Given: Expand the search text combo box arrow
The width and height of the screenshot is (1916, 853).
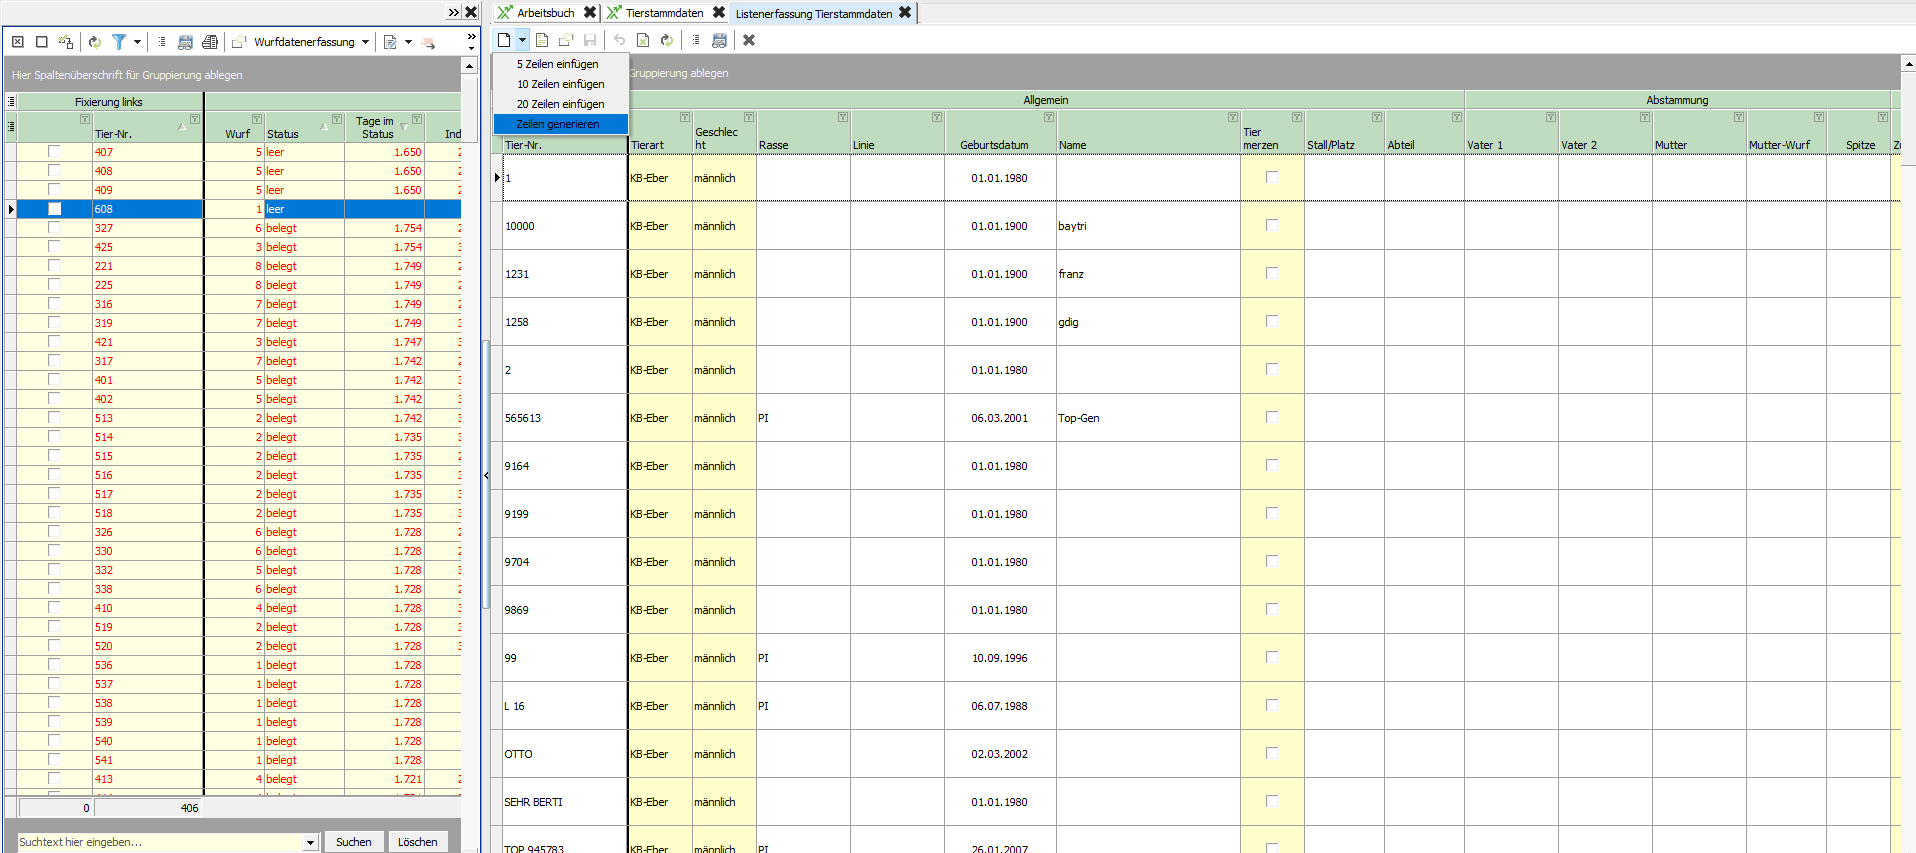Looking at the screenshot, I should click(x=310, y=842).
